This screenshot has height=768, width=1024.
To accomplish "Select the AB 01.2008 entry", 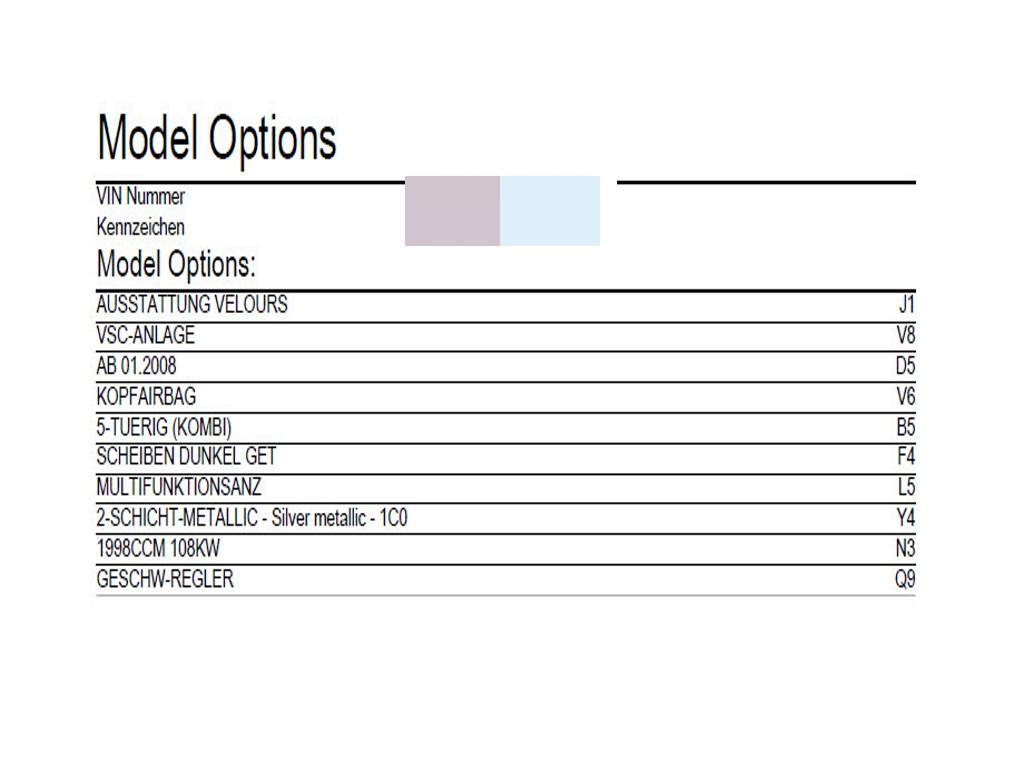I will (136, 366).
